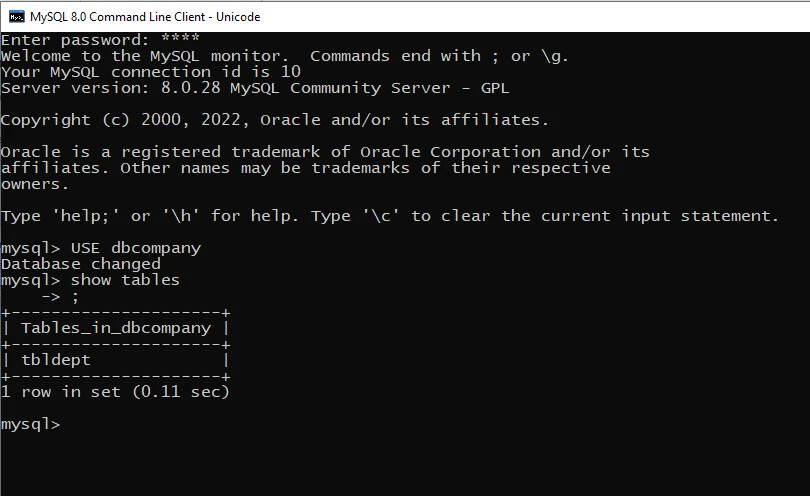Click the 'show tables' command text

point(125,280)
